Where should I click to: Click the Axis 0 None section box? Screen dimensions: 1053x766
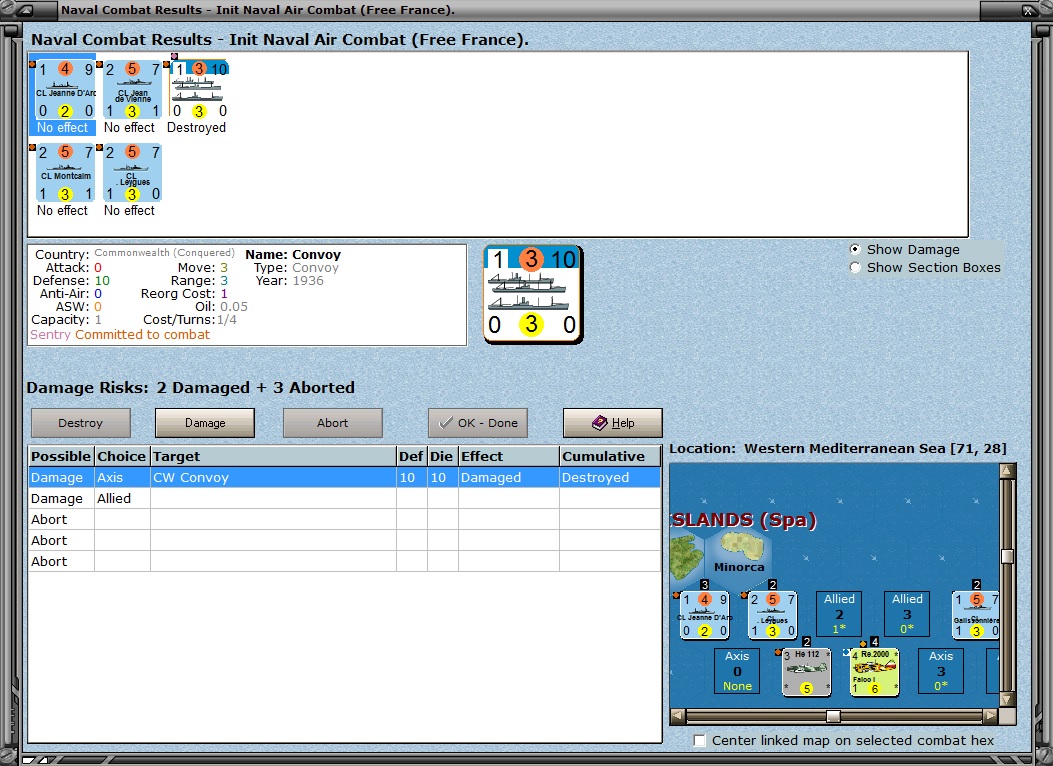[x=737, y=671]
